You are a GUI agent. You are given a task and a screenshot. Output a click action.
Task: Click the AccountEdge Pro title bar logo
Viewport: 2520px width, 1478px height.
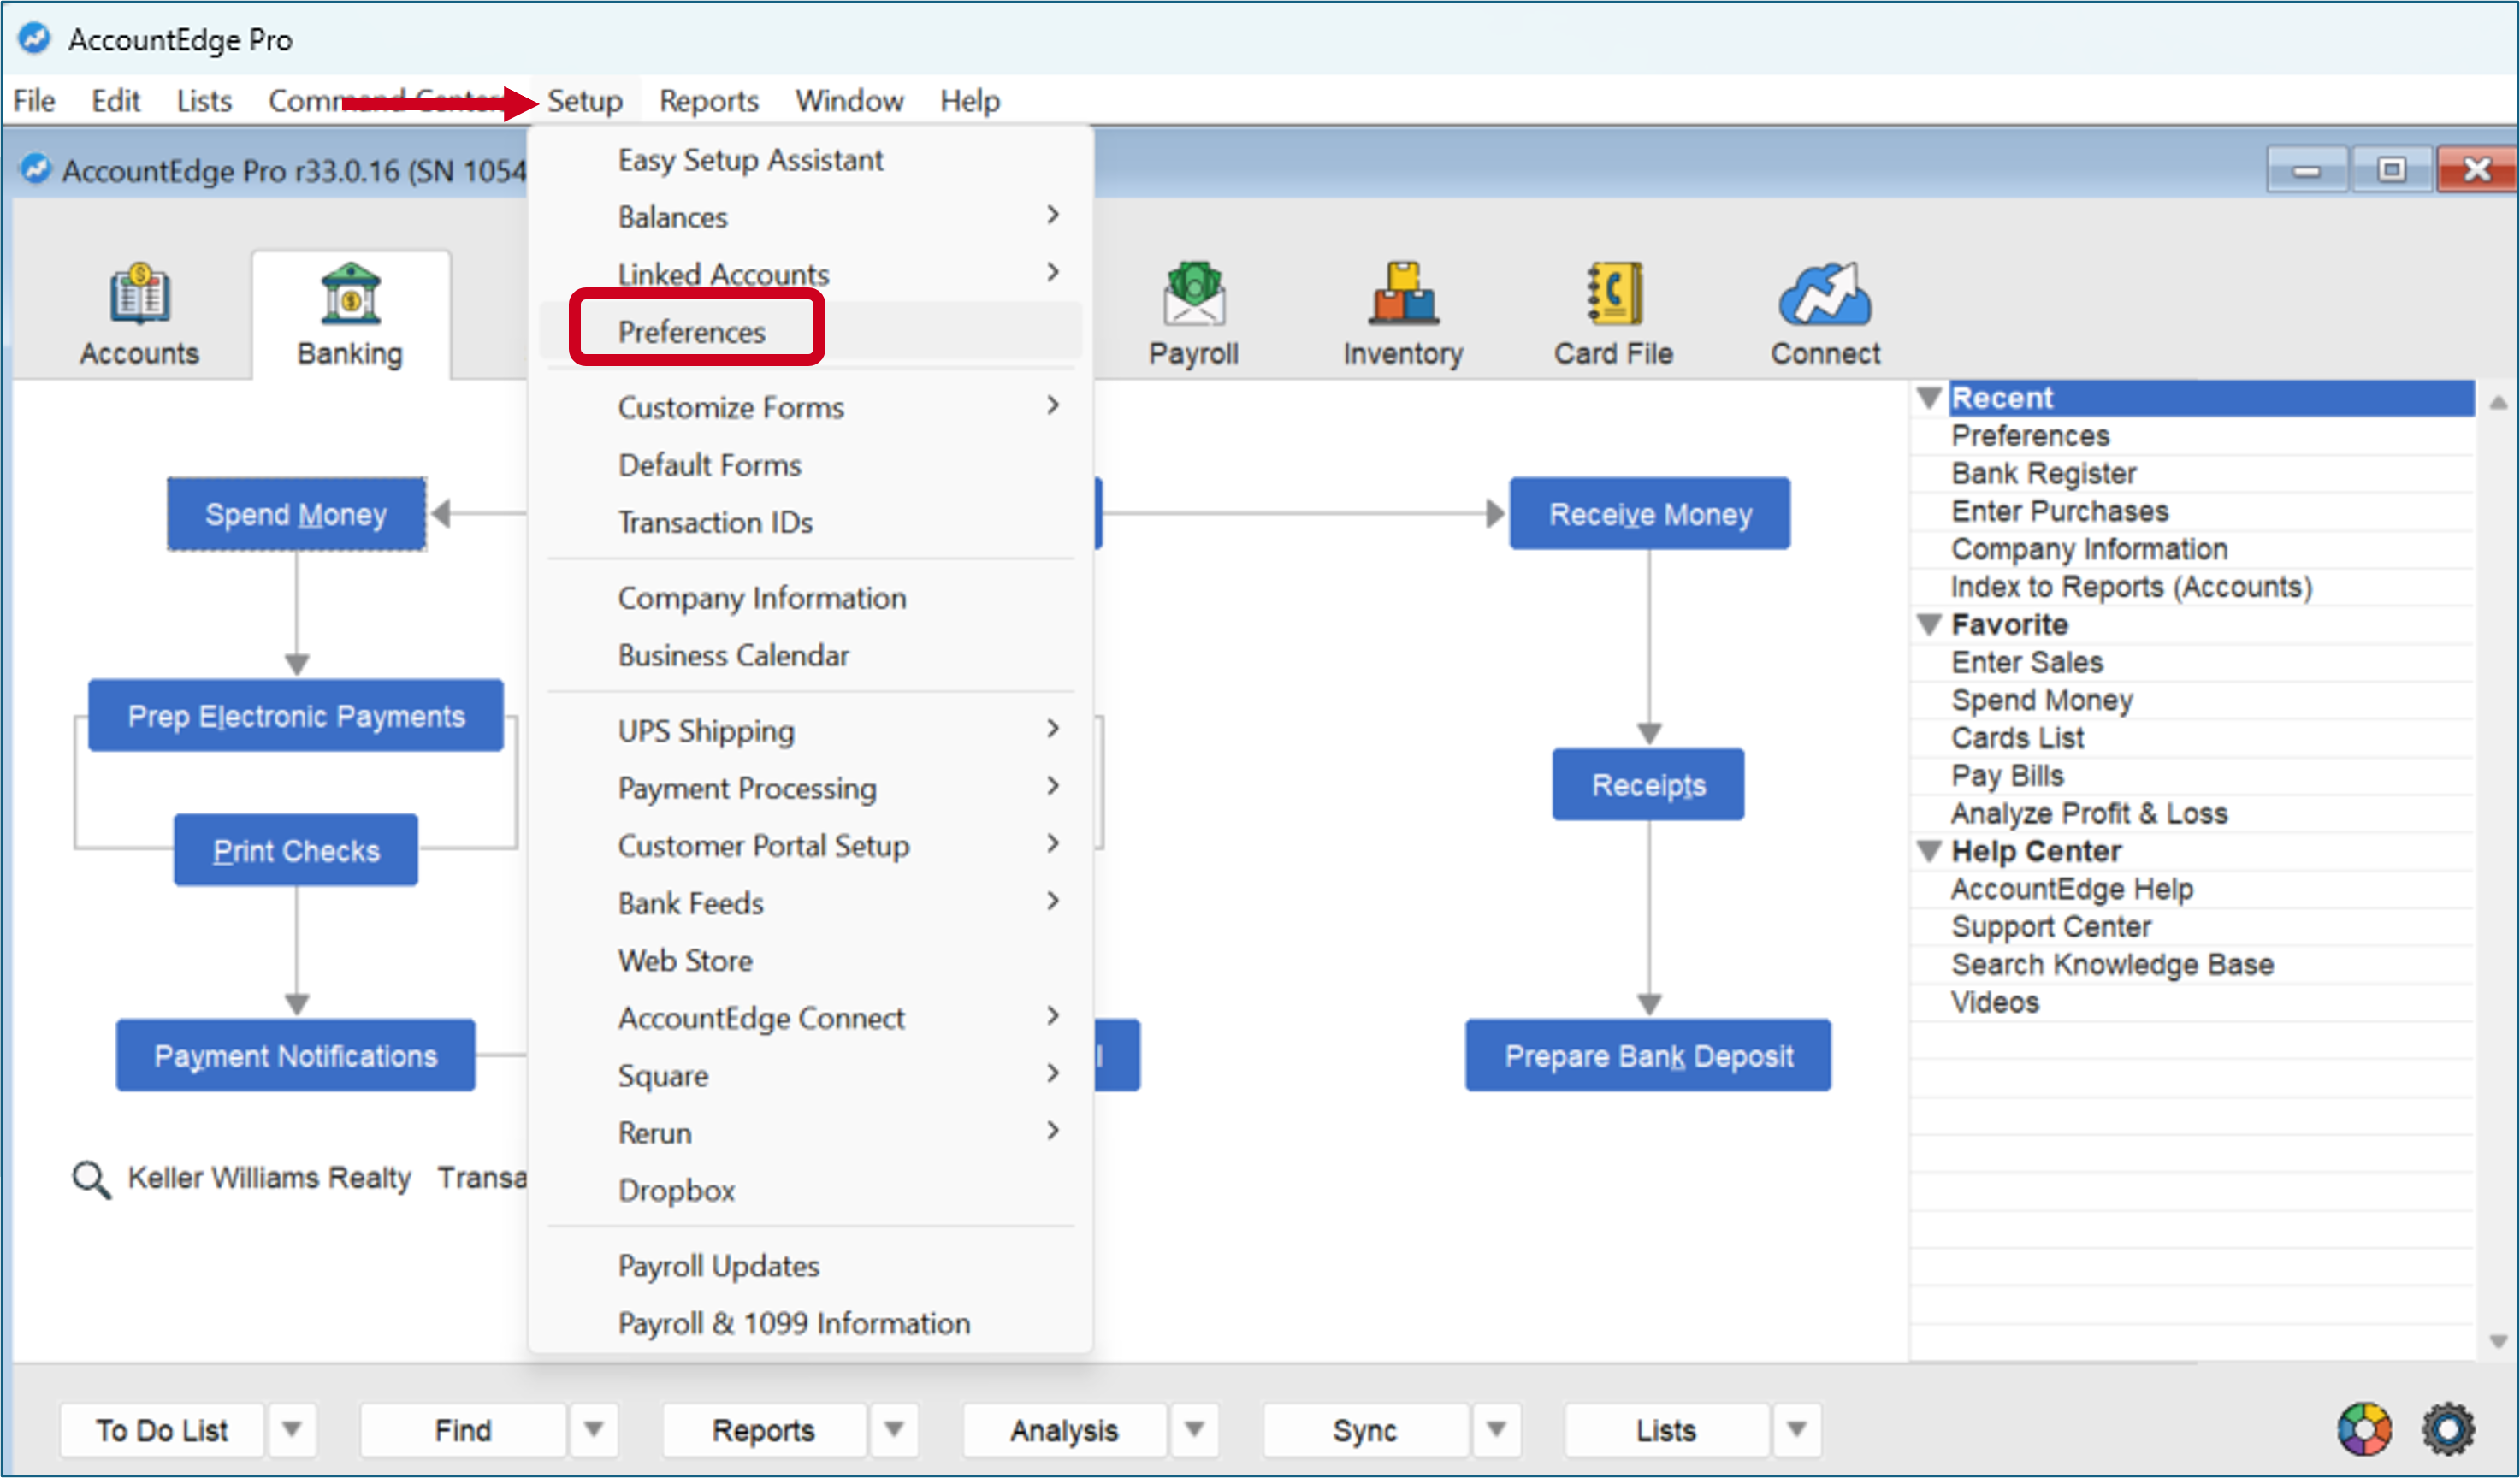[35, 39]
